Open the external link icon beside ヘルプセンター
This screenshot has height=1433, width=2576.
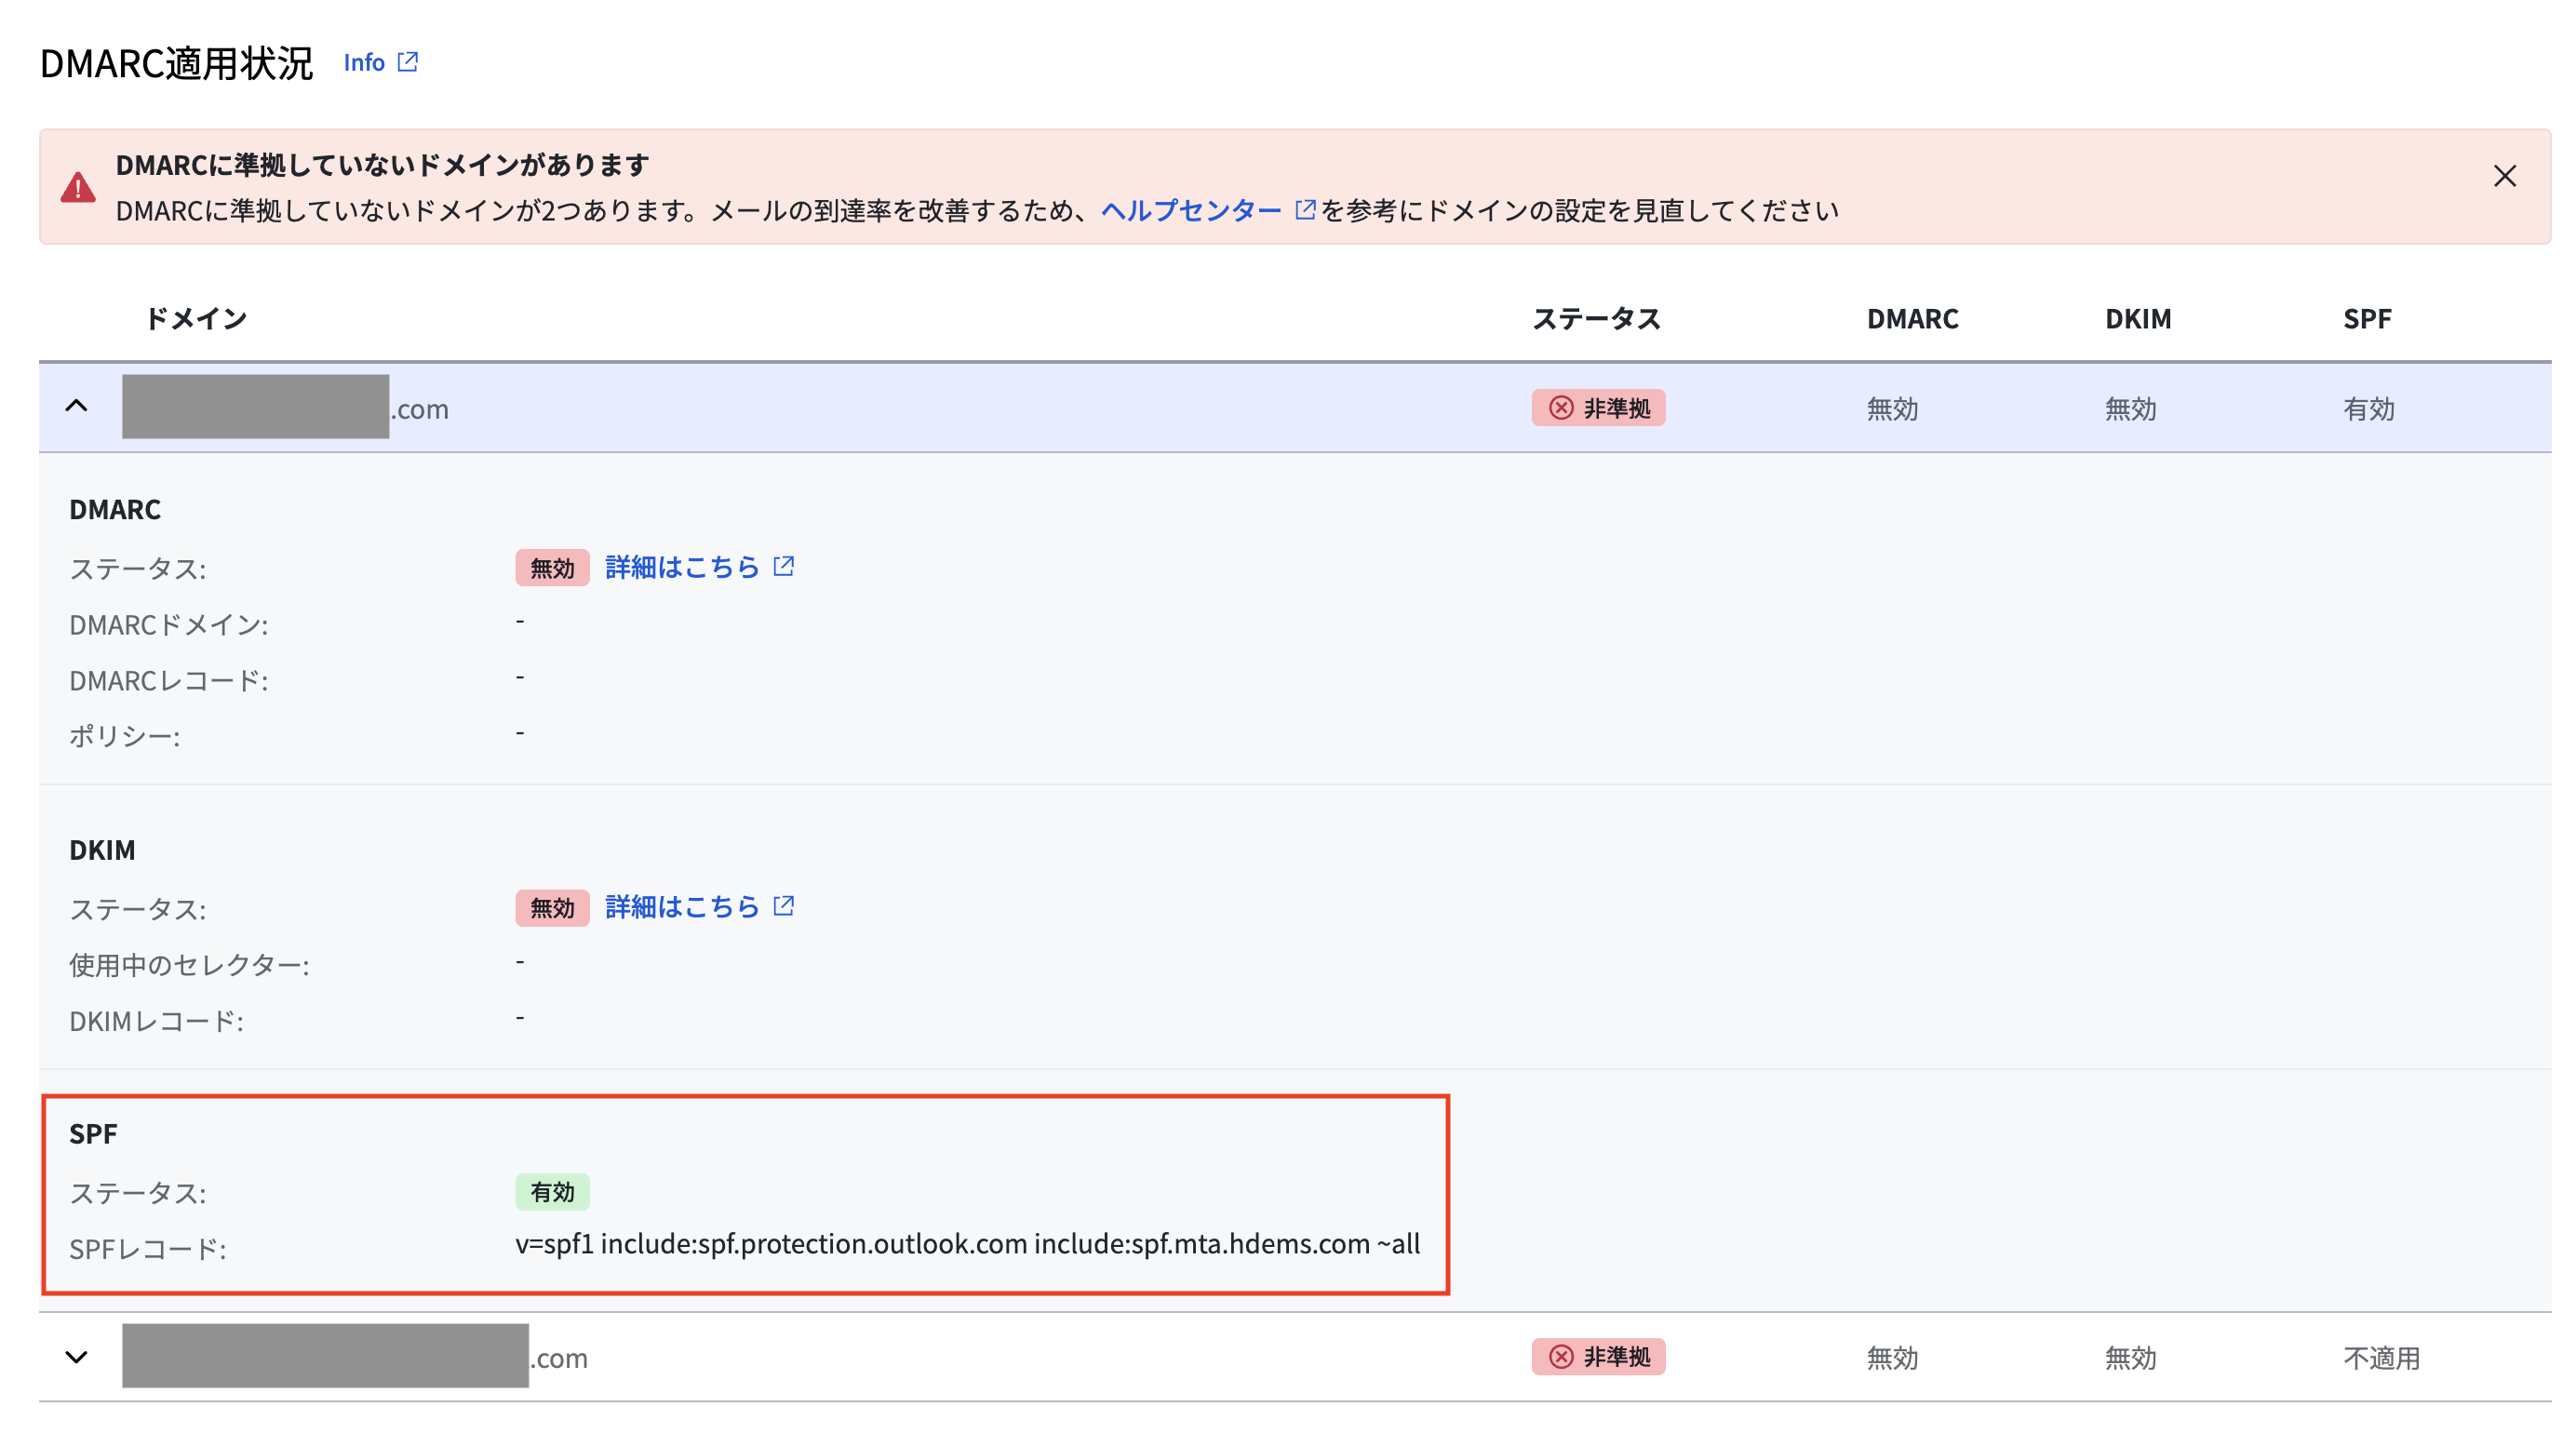[1305, 210]
